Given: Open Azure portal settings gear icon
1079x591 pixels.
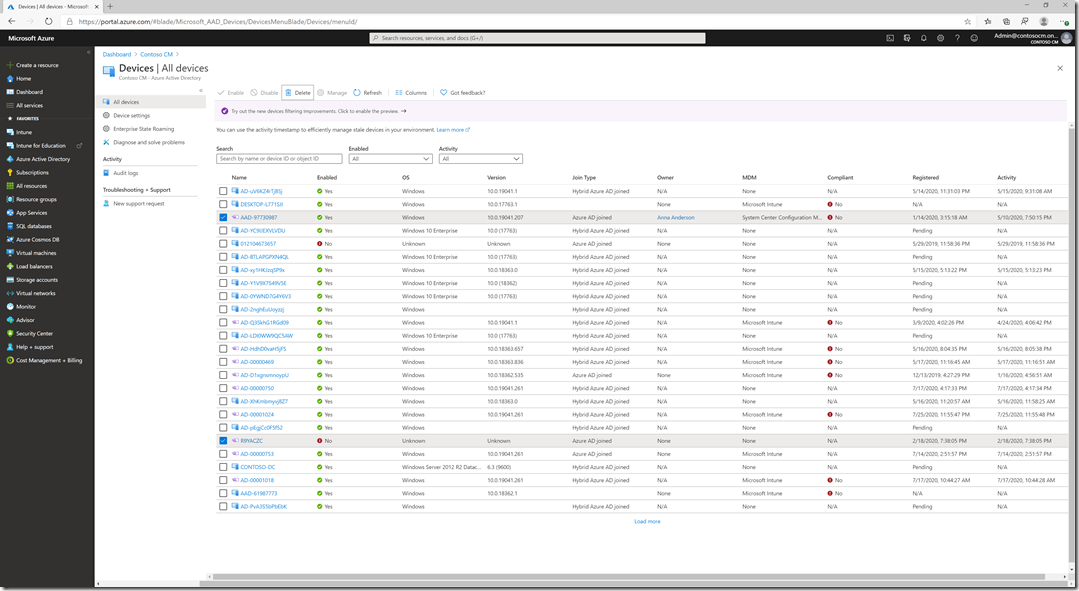Looking at the screenshot, I should point(939,37).
